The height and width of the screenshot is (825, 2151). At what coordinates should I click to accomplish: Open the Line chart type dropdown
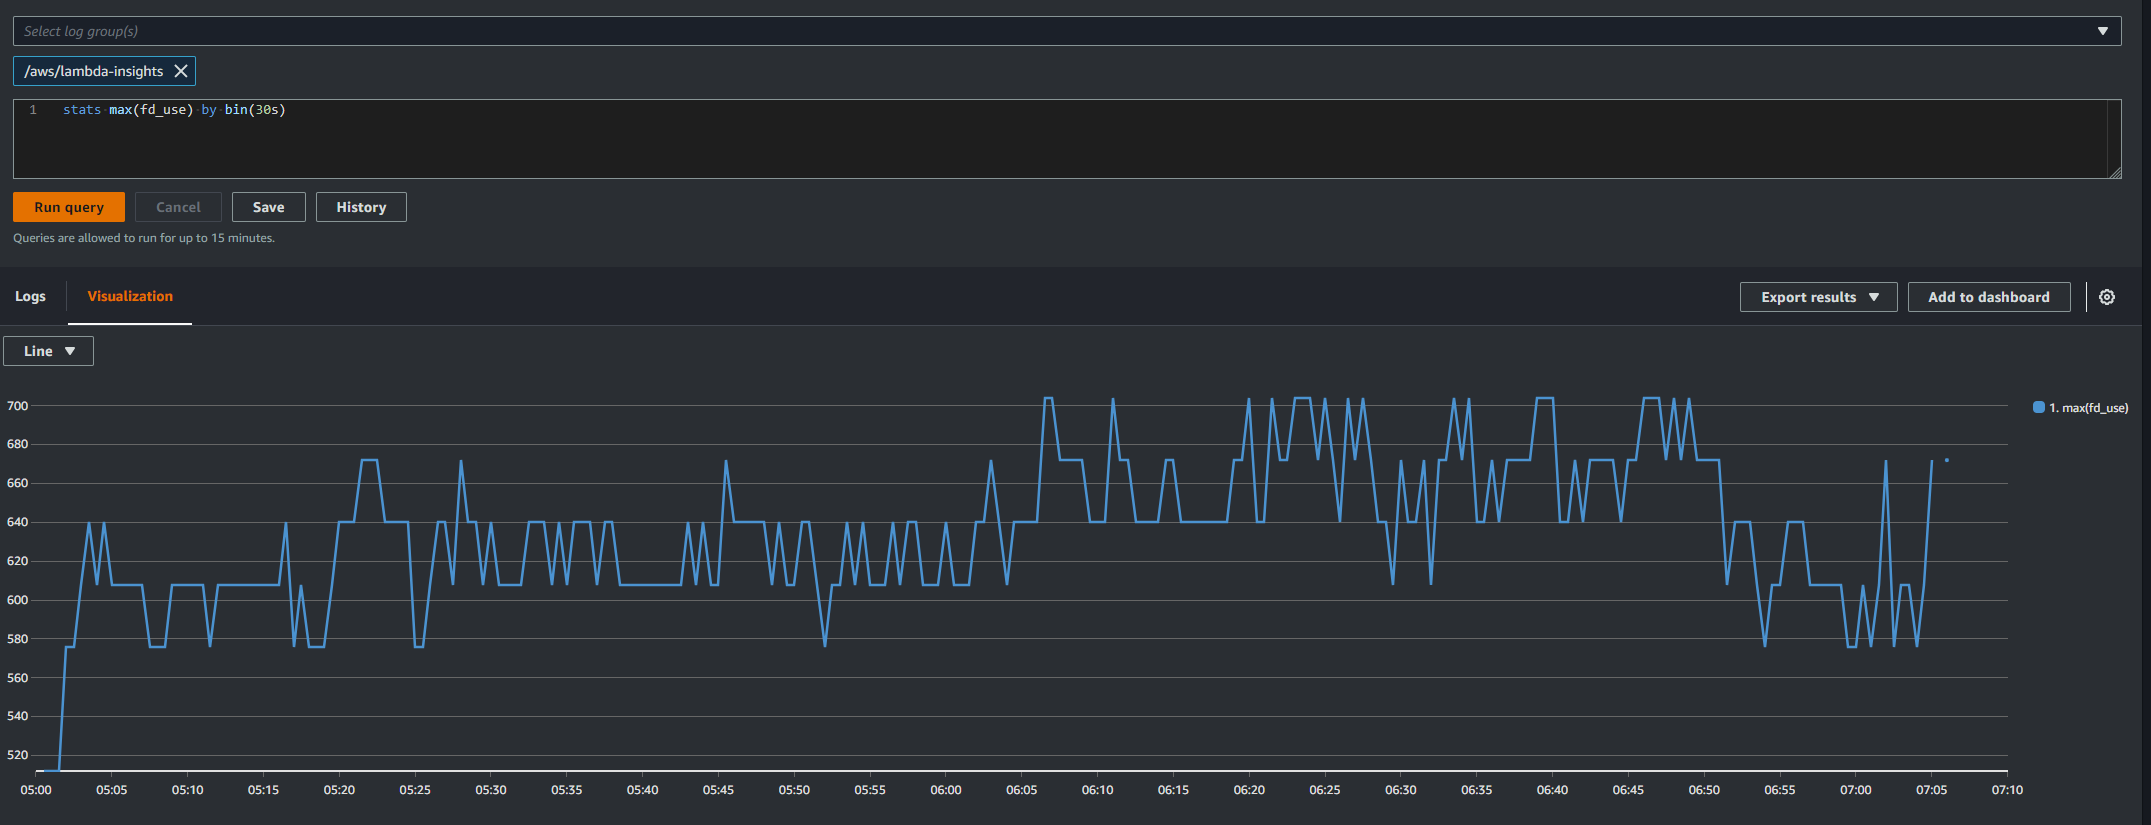[48, 351]
